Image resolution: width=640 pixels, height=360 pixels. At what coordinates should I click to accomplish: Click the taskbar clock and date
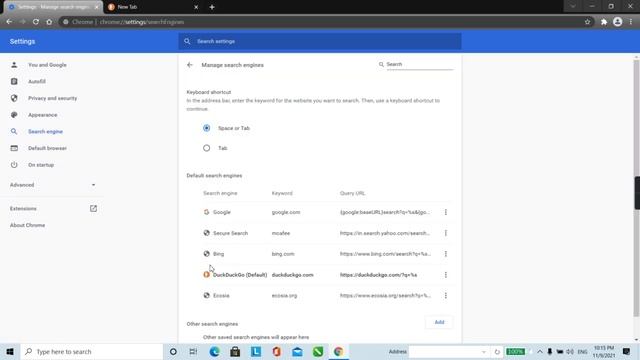coord(604,351)
